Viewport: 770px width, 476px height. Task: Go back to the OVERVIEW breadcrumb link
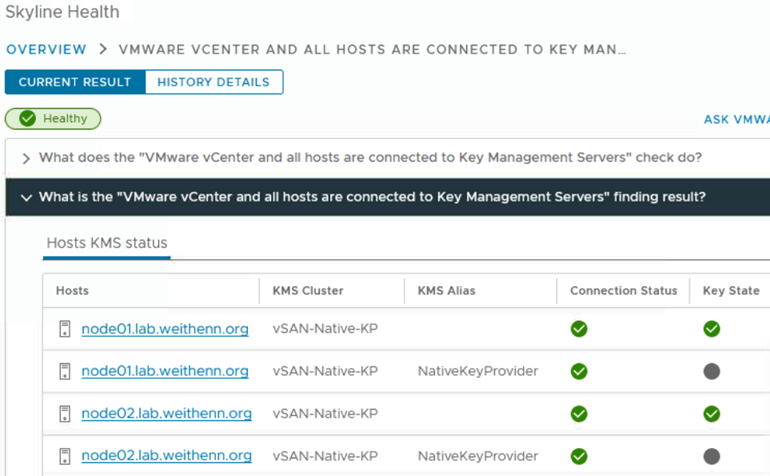coord(46,49)
